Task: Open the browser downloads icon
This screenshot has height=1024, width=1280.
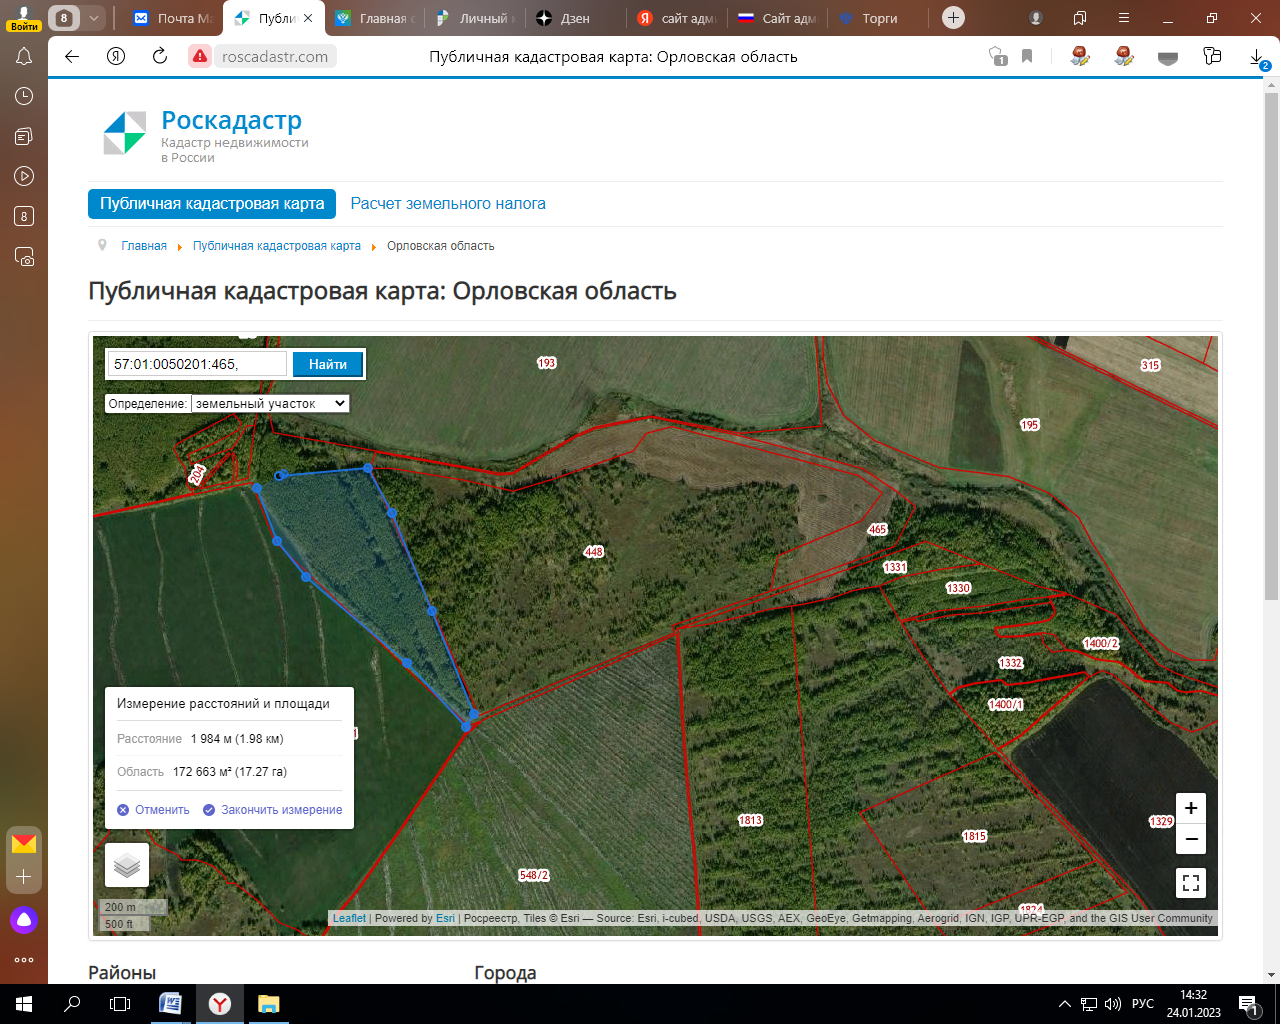Action: pos(1257,58)
